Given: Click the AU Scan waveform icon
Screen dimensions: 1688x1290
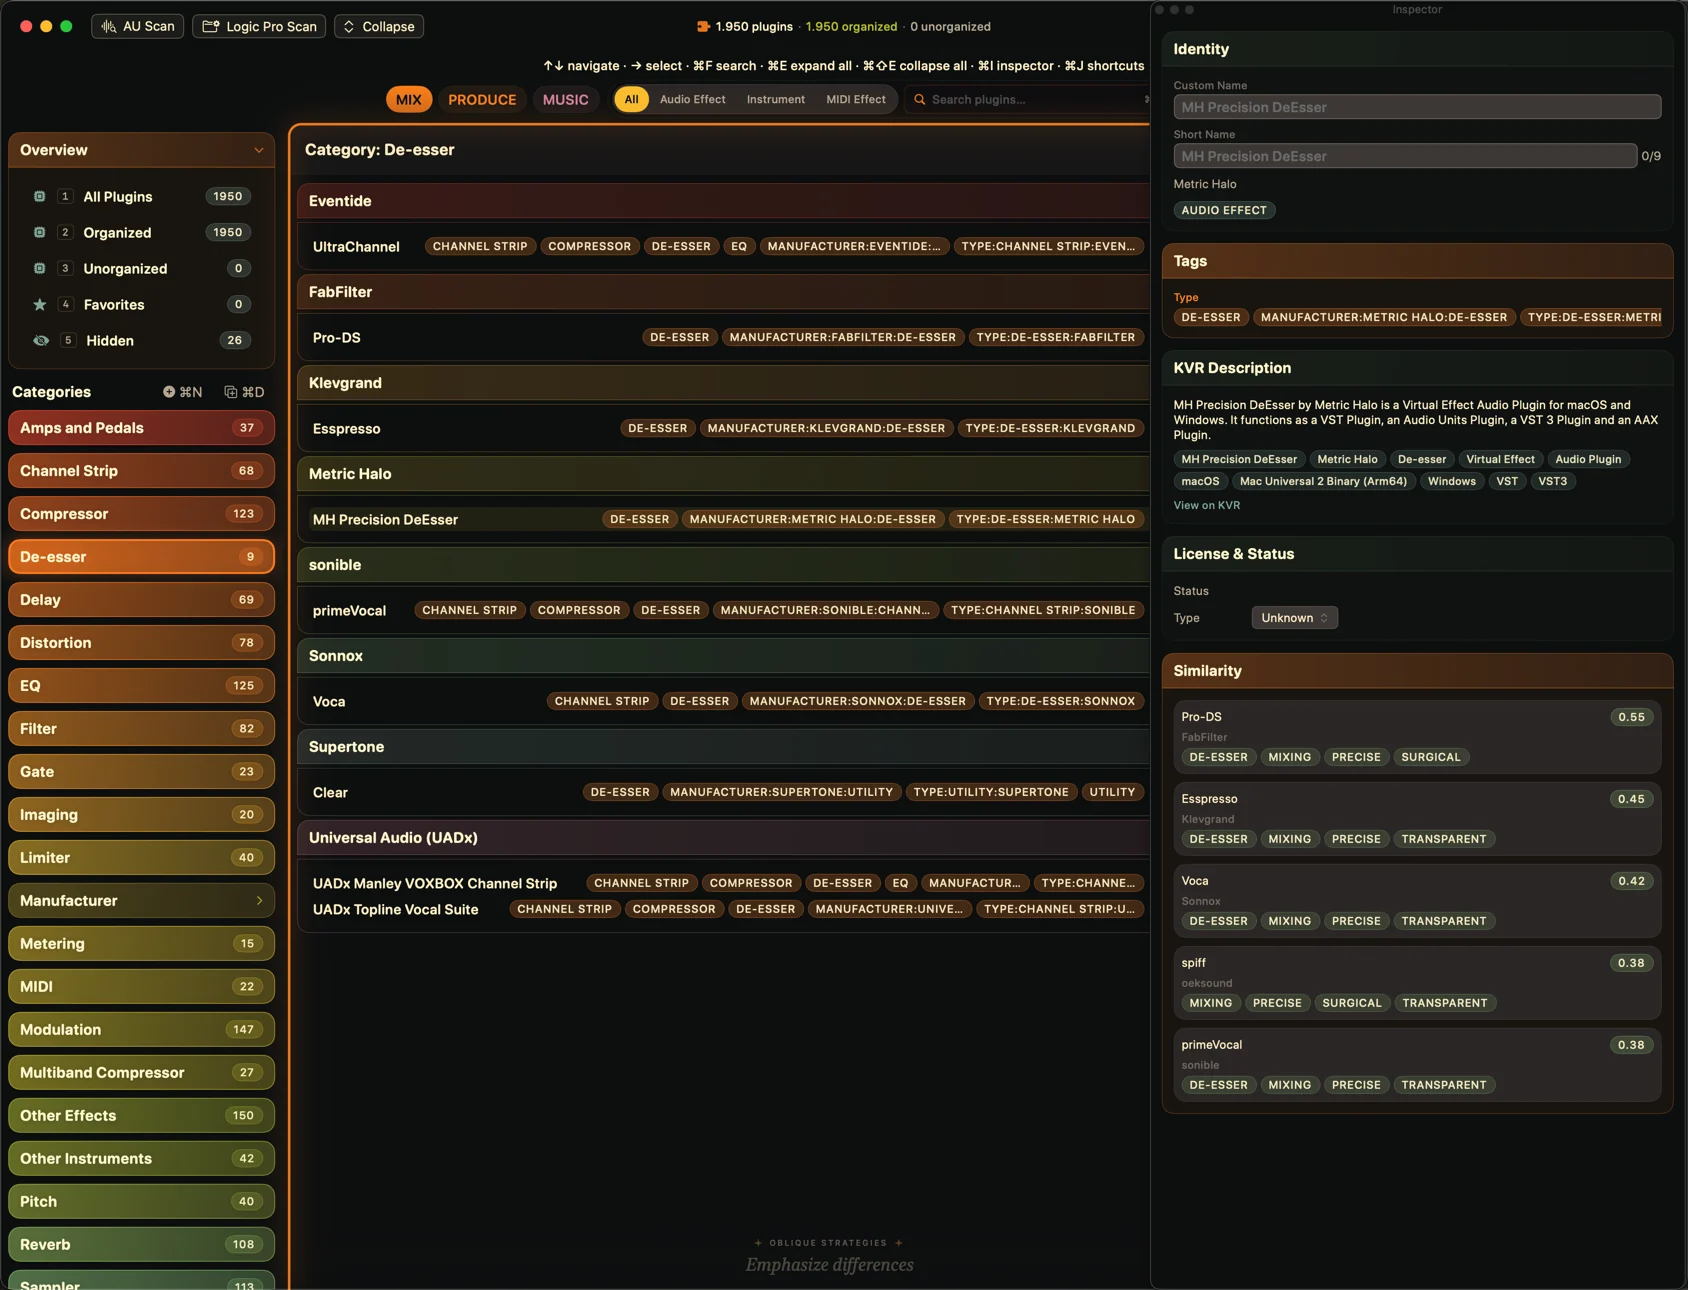Looking at the screenshot, I should 109,26.
